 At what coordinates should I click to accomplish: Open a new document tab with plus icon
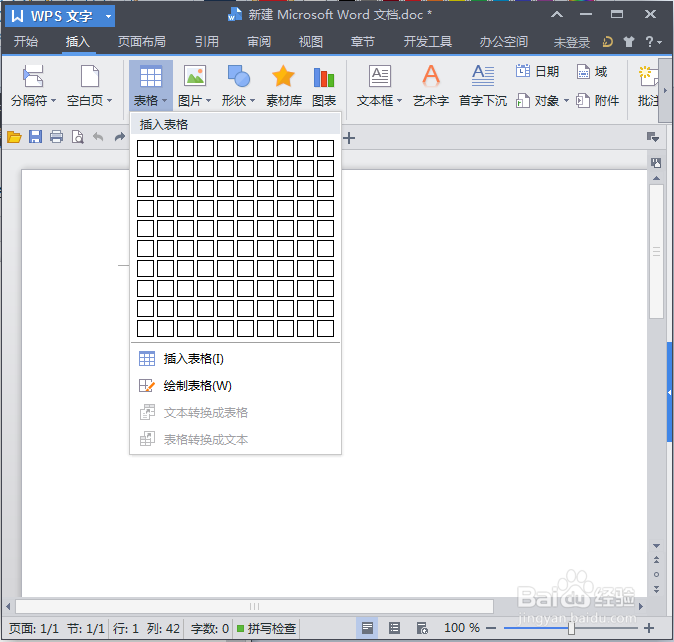point(349,138)
